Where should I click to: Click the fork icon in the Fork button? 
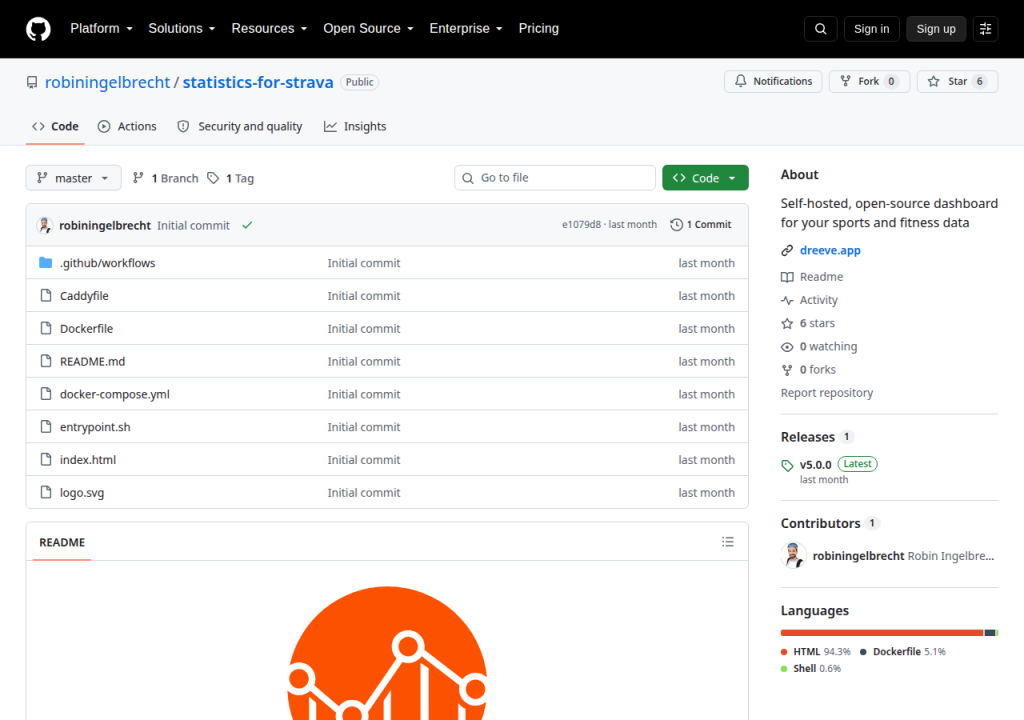point(845,81)
